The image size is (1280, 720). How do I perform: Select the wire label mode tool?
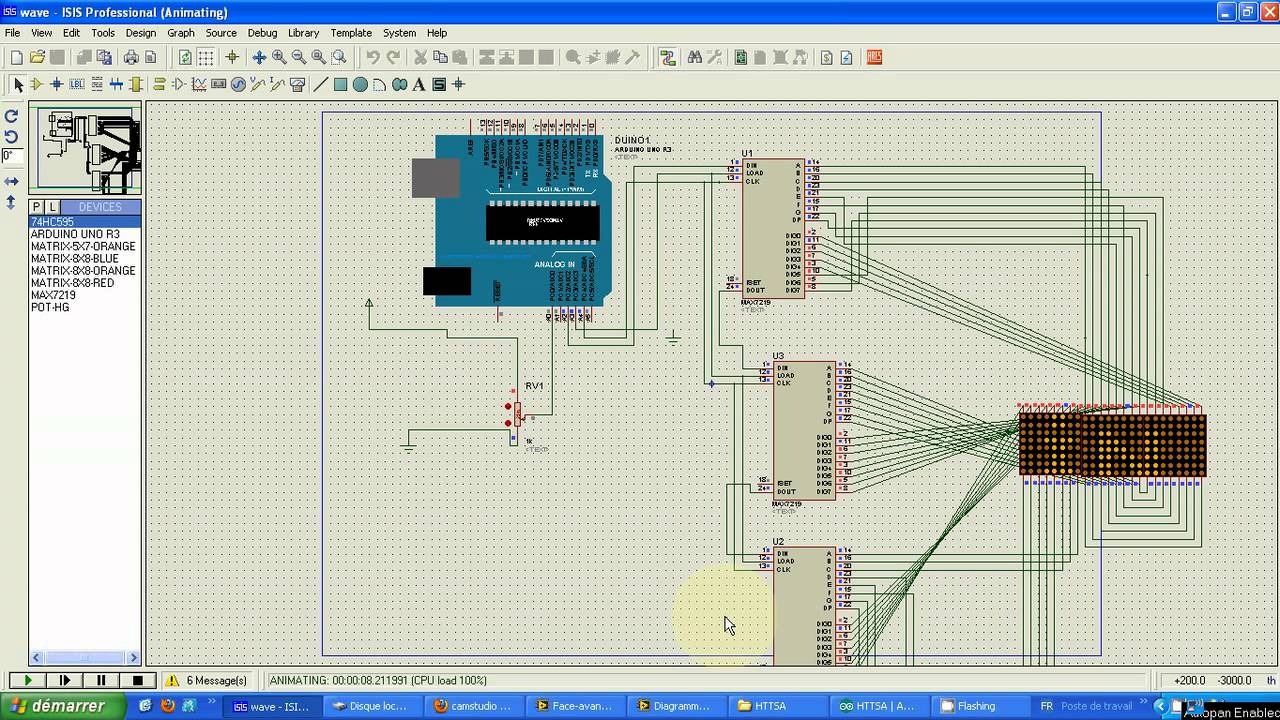pyautogui.click(x=77, y=85)
